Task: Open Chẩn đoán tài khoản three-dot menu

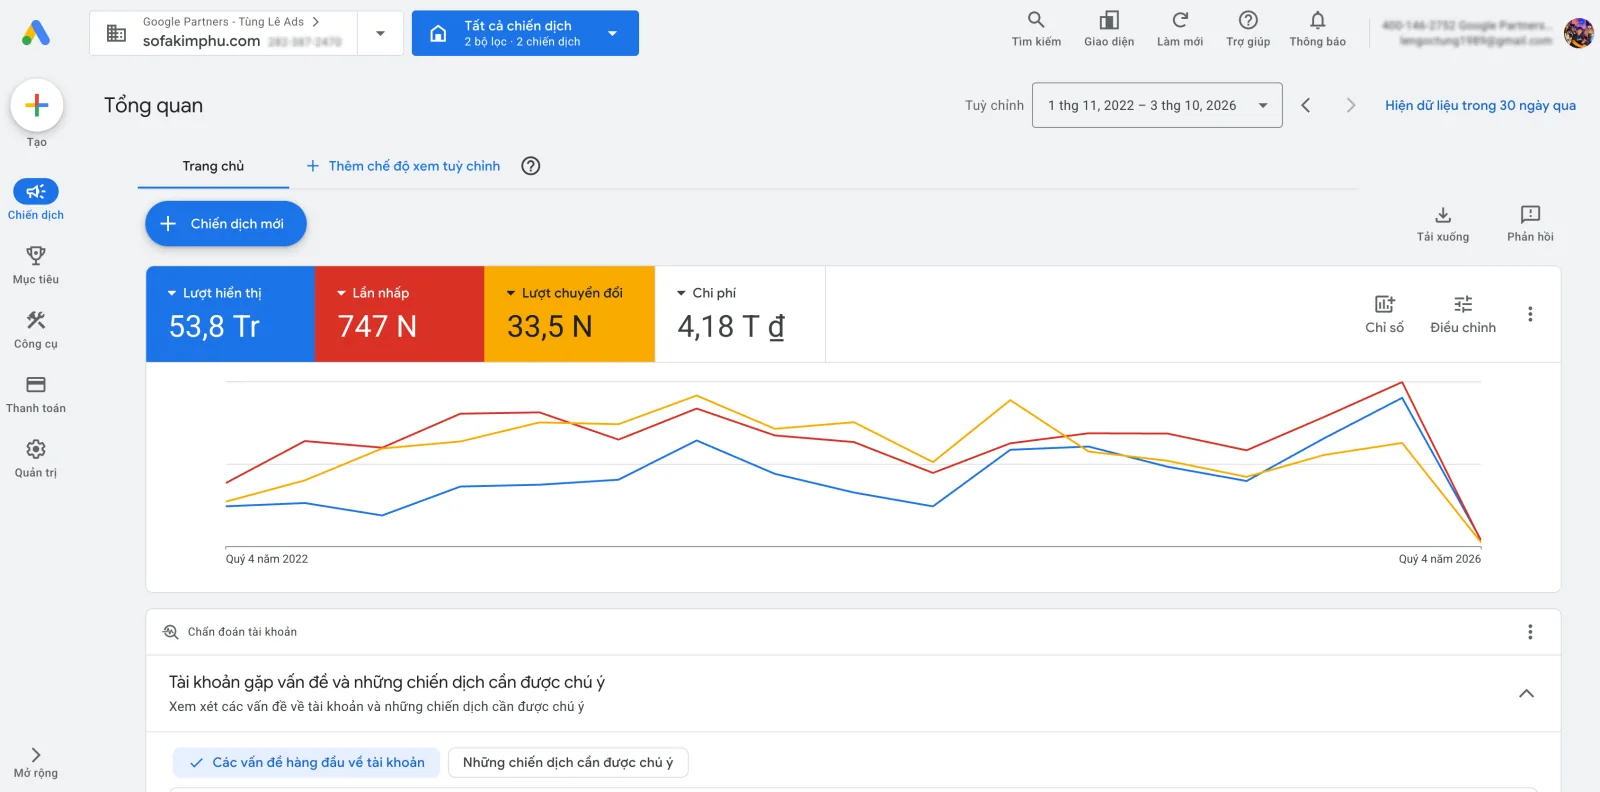Action: coord(1530,632)
